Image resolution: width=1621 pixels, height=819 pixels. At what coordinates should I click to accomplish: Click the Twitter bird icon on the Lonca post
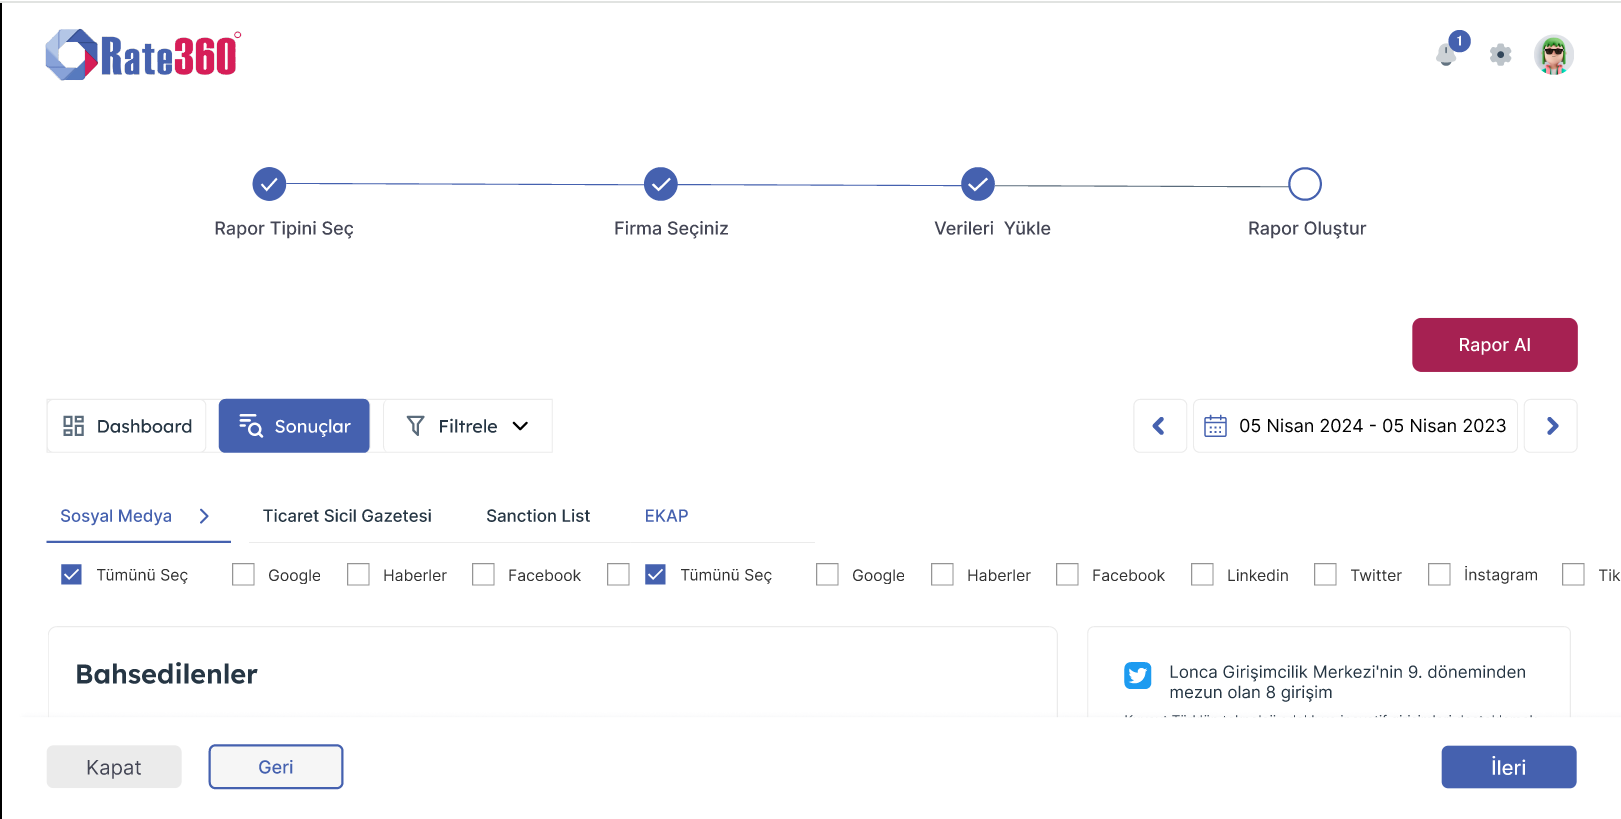[x=1137, y=676]
